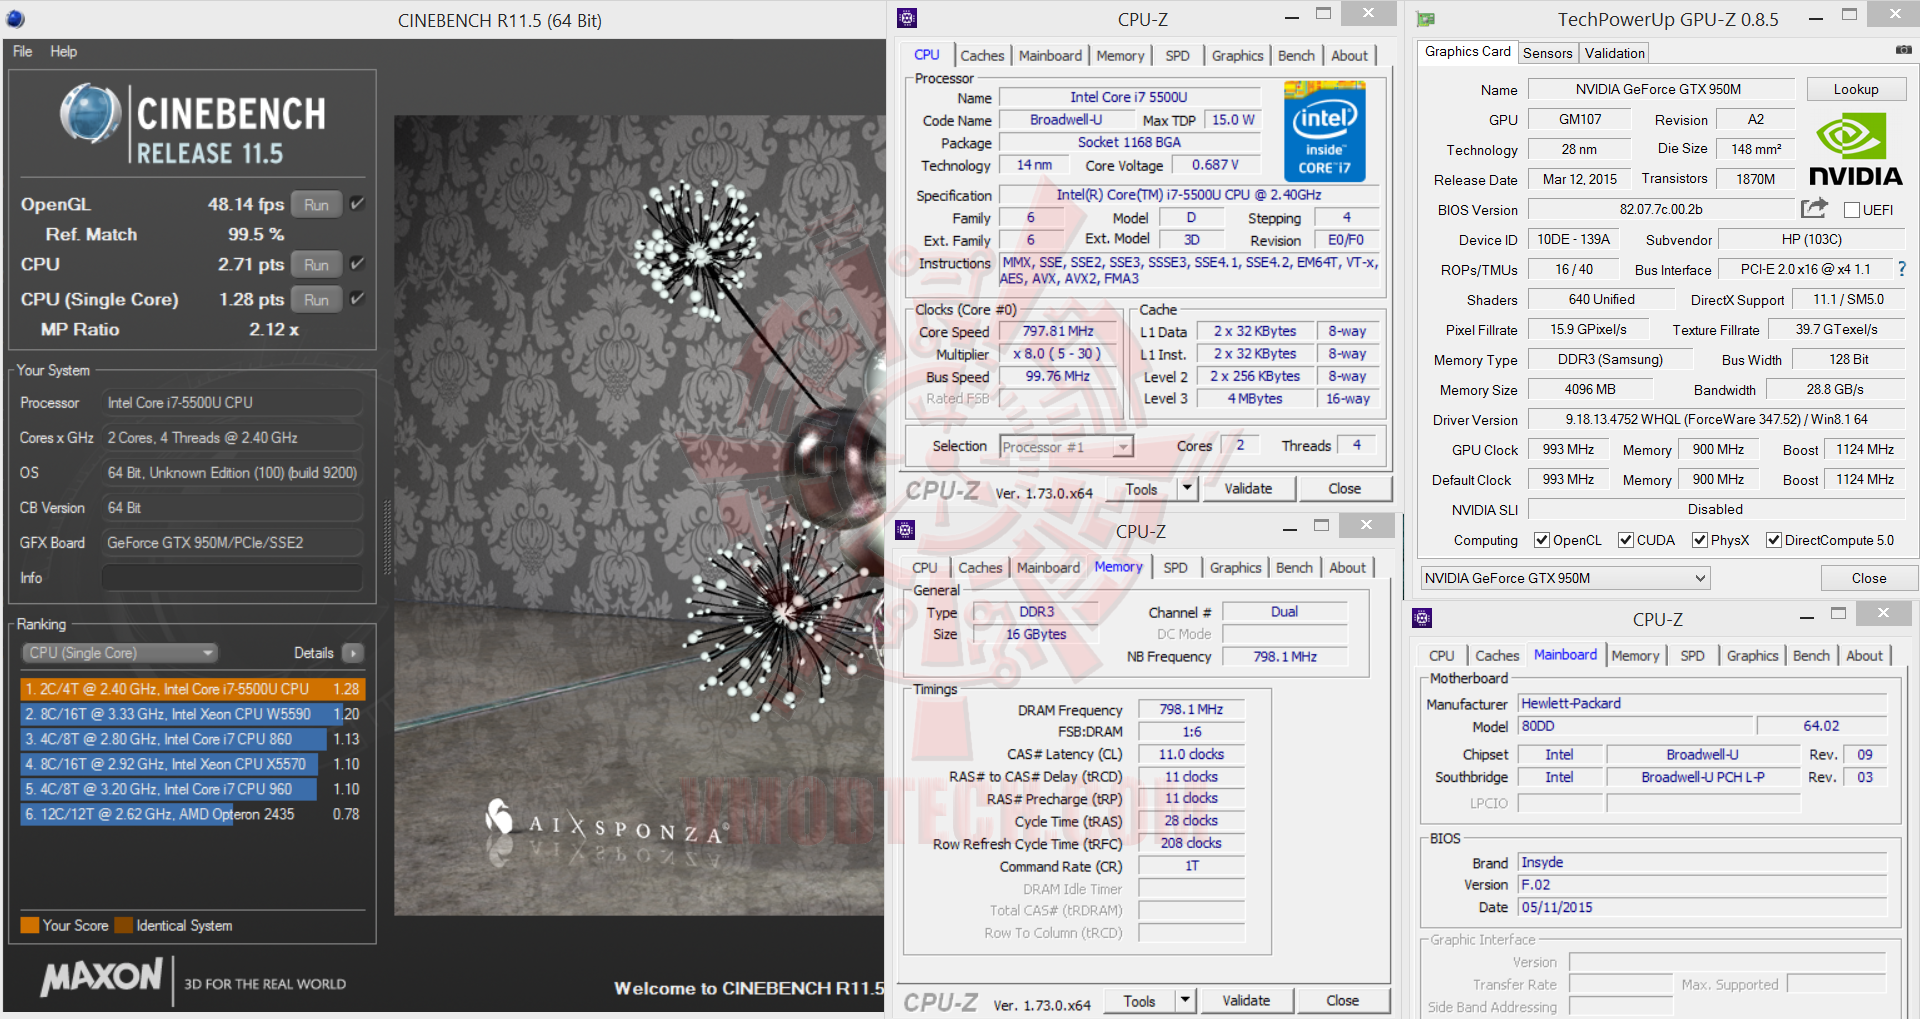Expand the ranking Details arrow
Viewport: 1920px width, 1019px height.
tap(353, 653)
